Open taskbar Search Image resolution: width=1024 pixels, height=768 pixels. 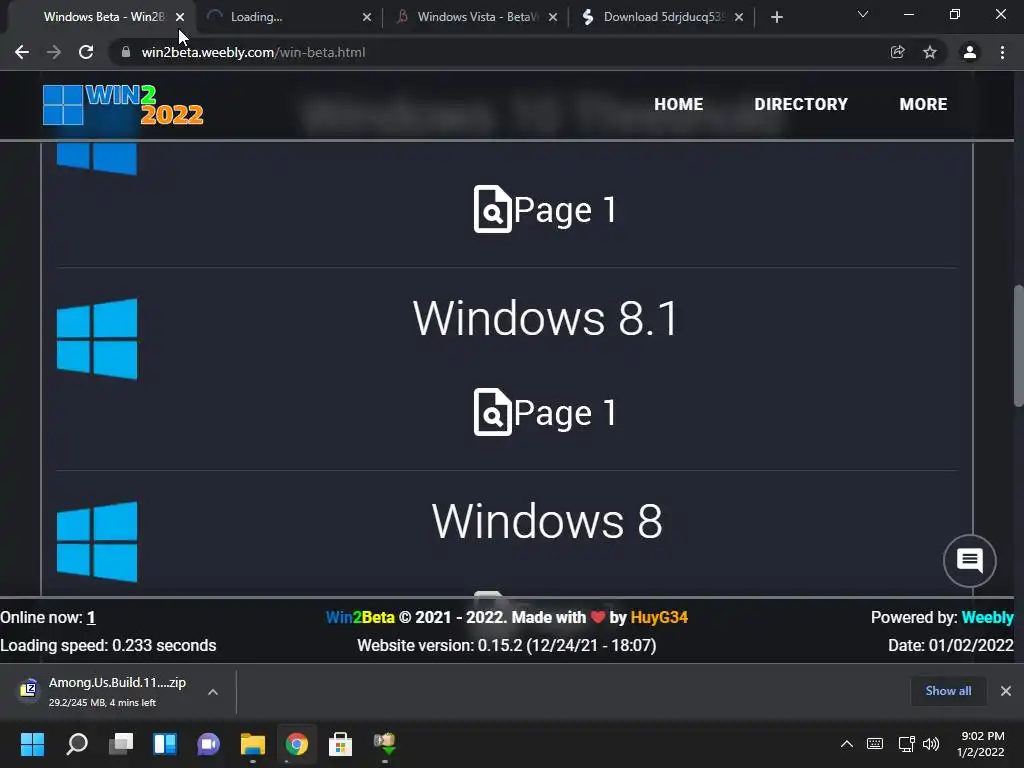pos(77,744)
